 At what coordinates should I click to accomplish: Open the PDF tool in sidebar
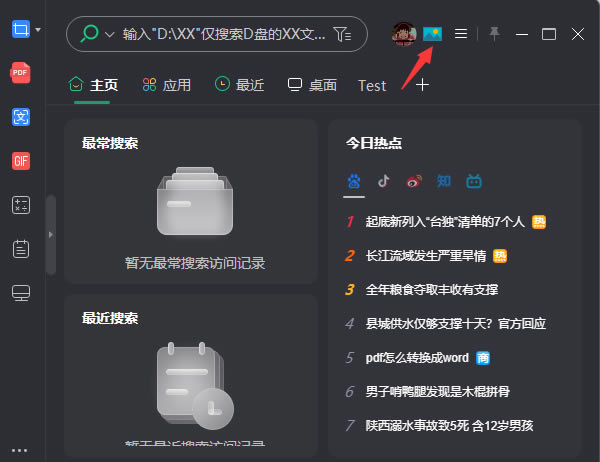tap(20, 73)
